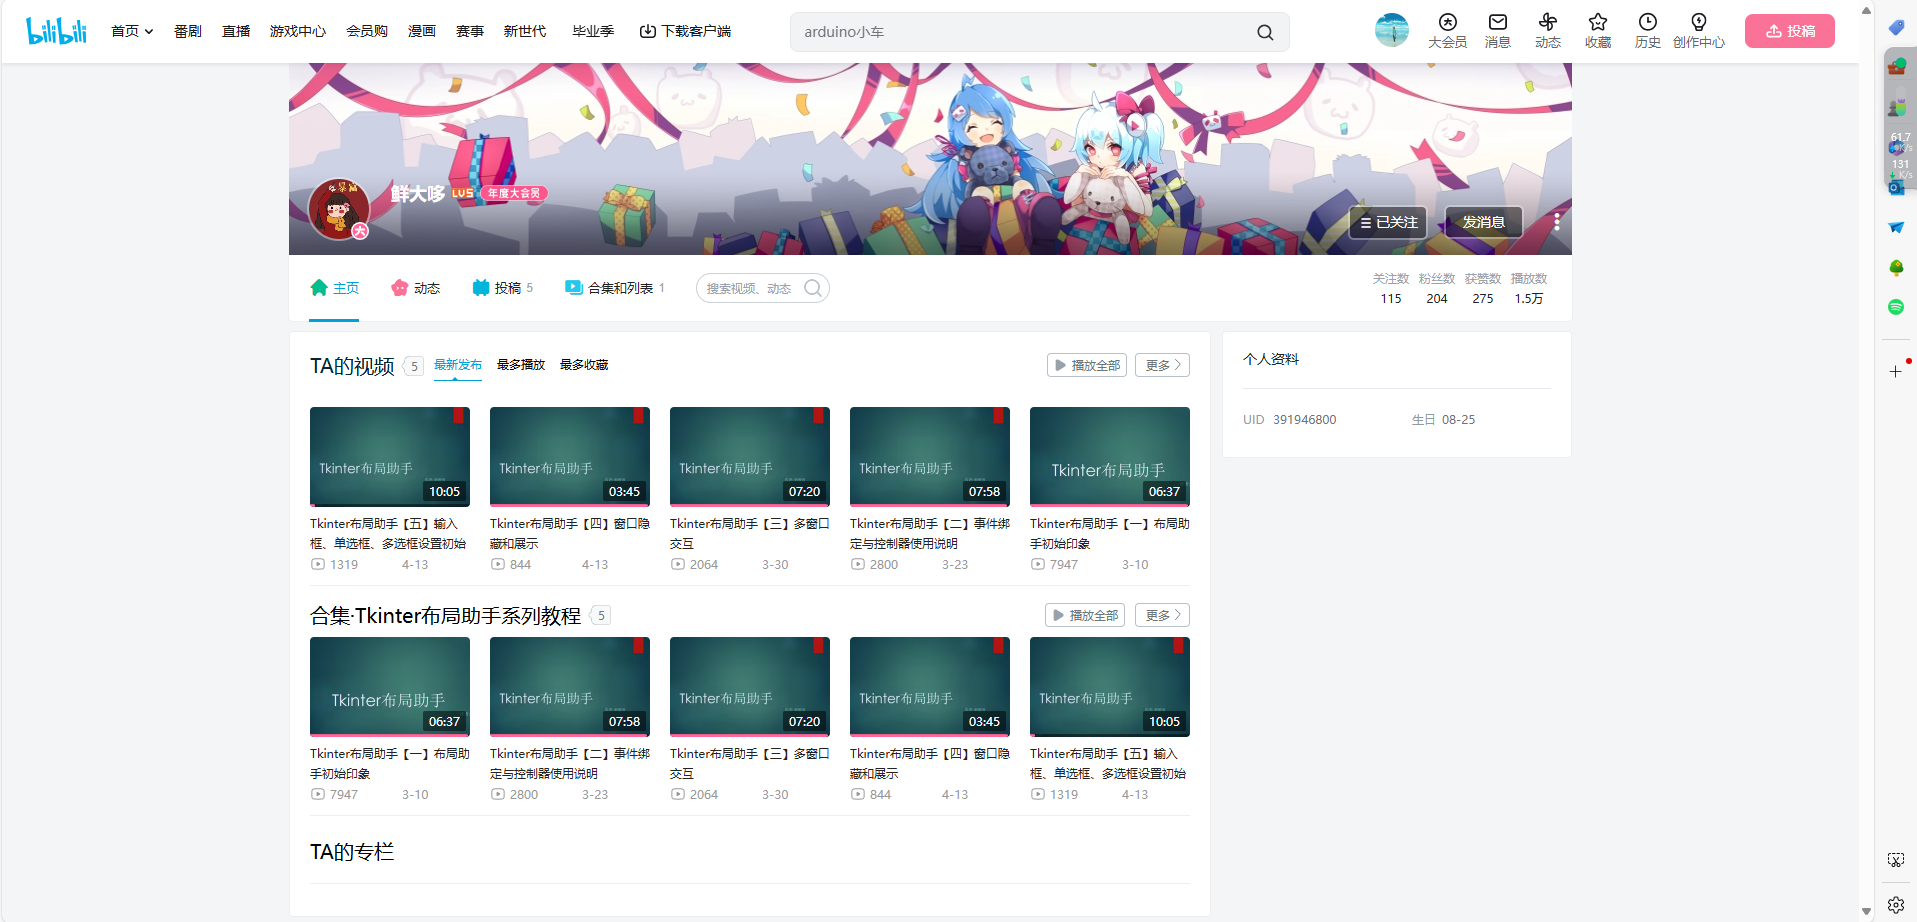This screenshot has height=922, width=1917.
Task: Click 发消息 button
Action: point(1483,222)
